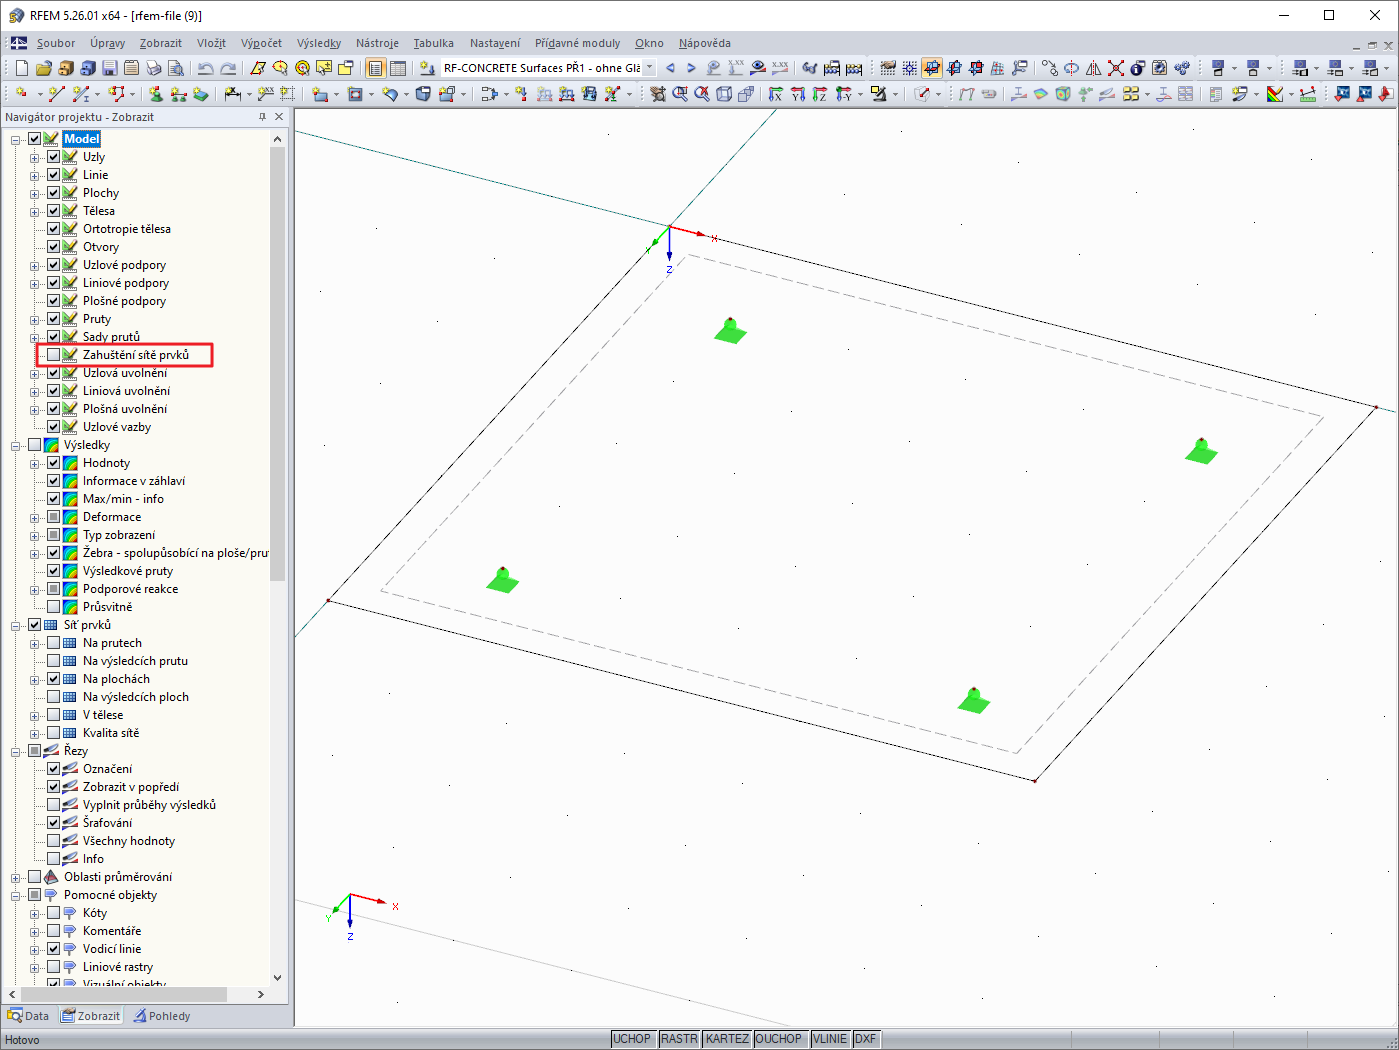Click the delete (red X) toolbar icon
The width and height of the screenshot is (1399, 1050).
(x=1116, y=68)
